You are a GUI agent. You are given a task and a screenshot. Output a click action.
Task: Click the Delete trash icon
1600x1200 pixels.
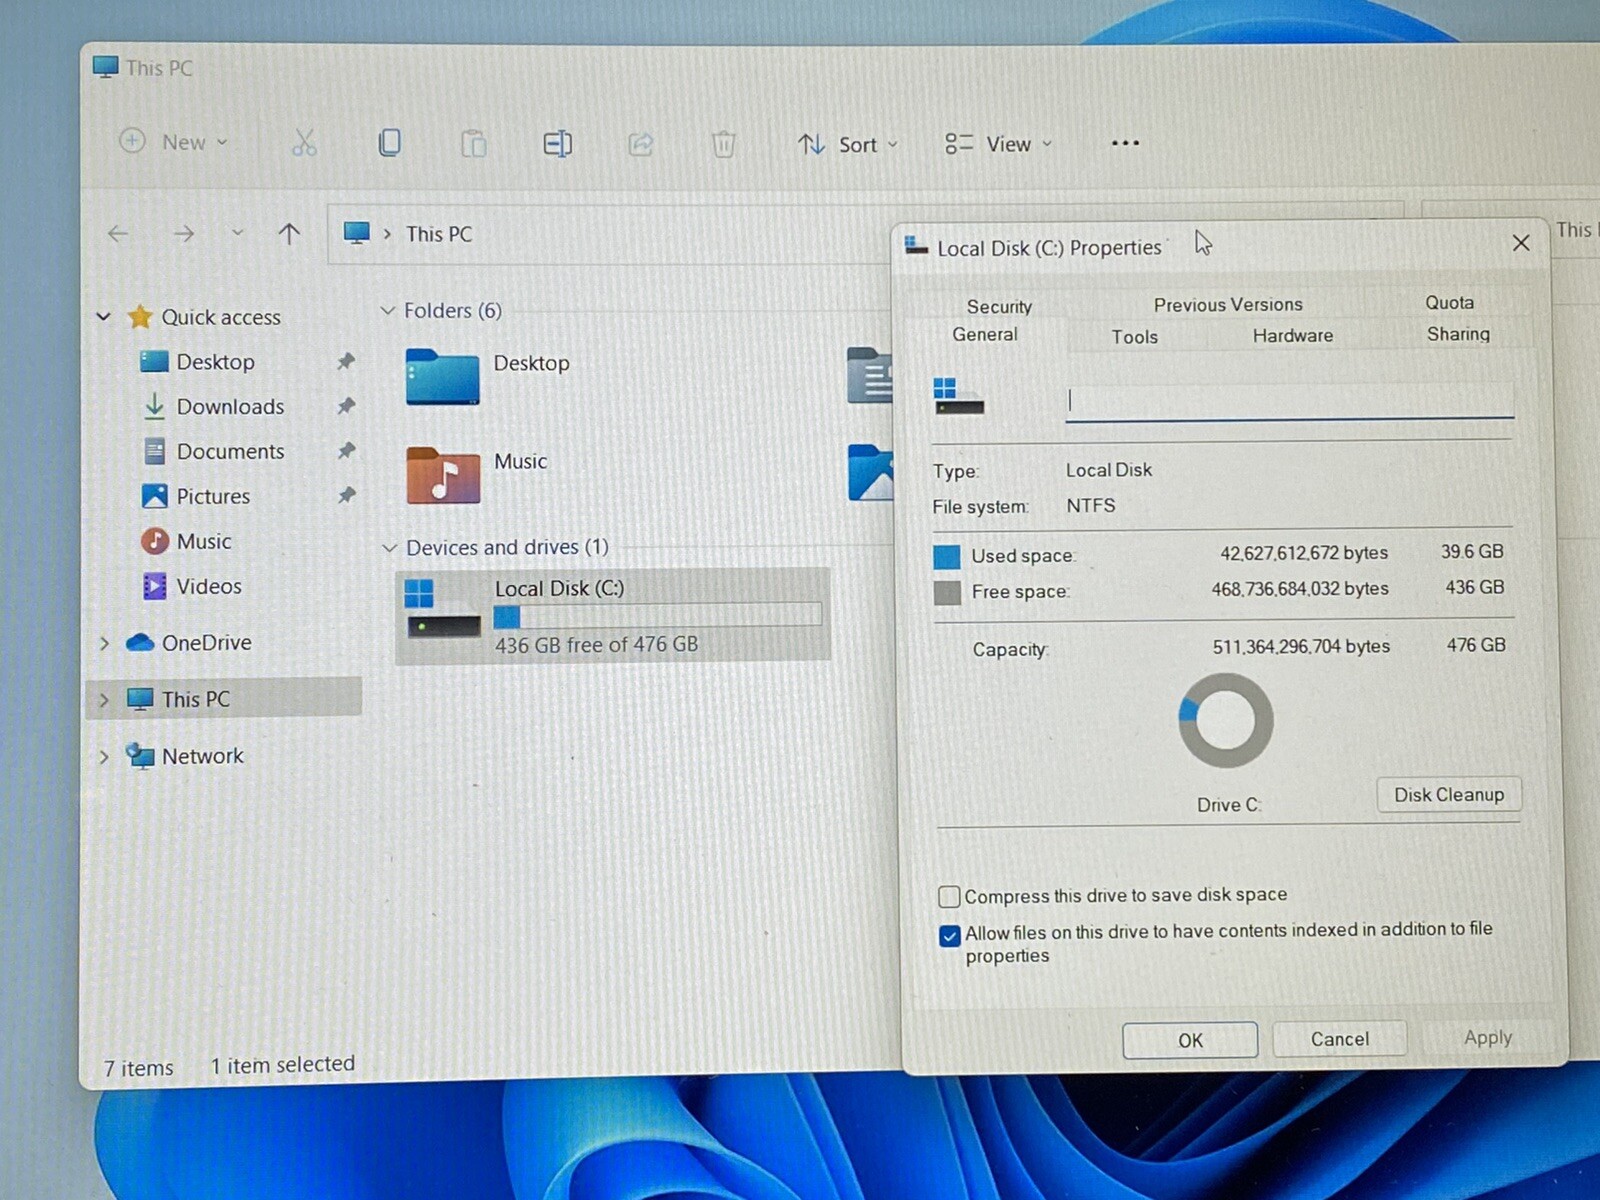pos(723,145)
